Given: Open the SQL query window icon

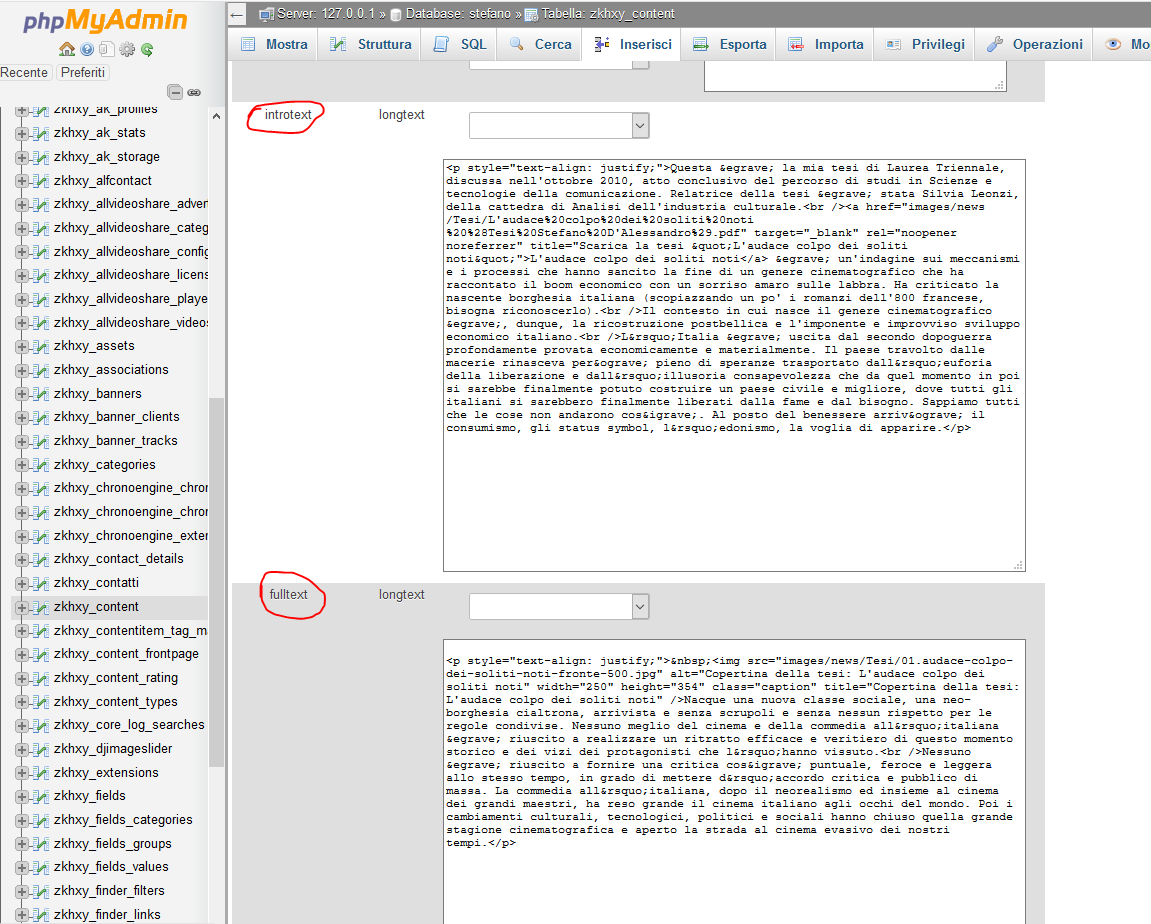Looking at the screenshot, I should click(107, 49).
